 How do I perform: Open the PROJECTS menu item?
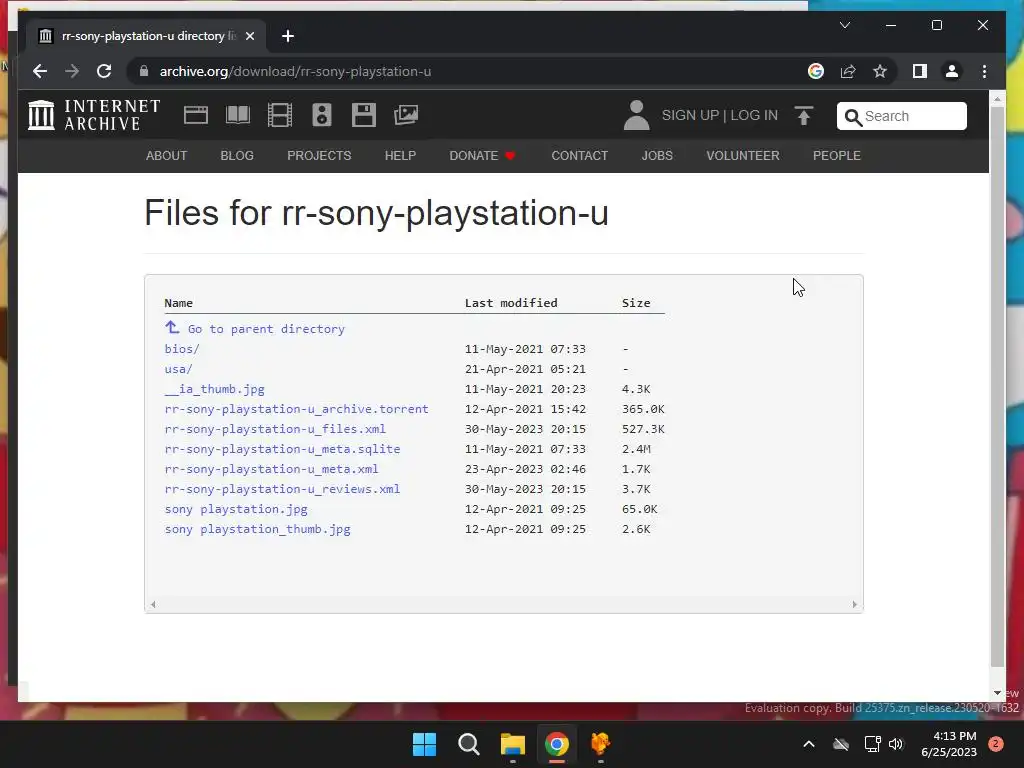tap(319, 155)
